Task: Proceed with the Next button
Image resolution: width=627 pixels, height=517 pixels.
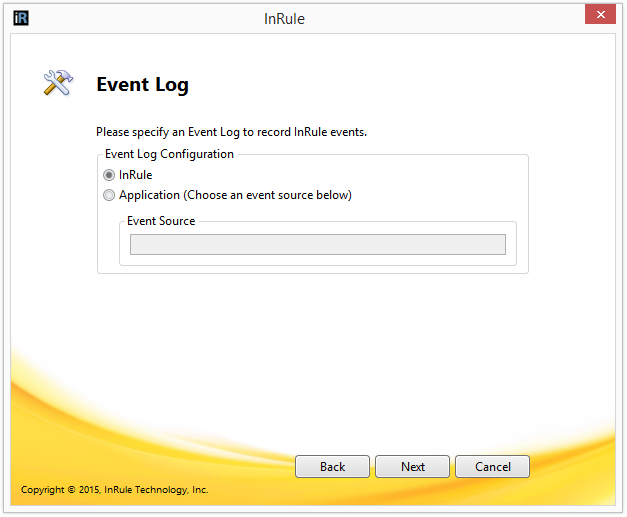Action: click(x=412, y=466)
